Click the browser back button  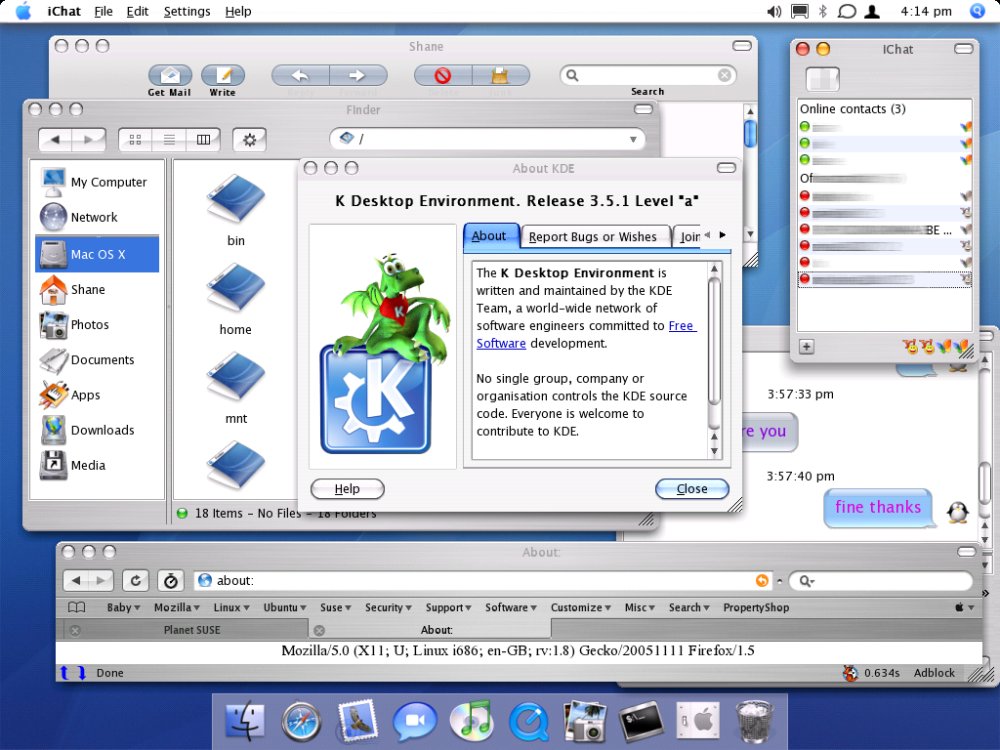click(x=77, y=580)
